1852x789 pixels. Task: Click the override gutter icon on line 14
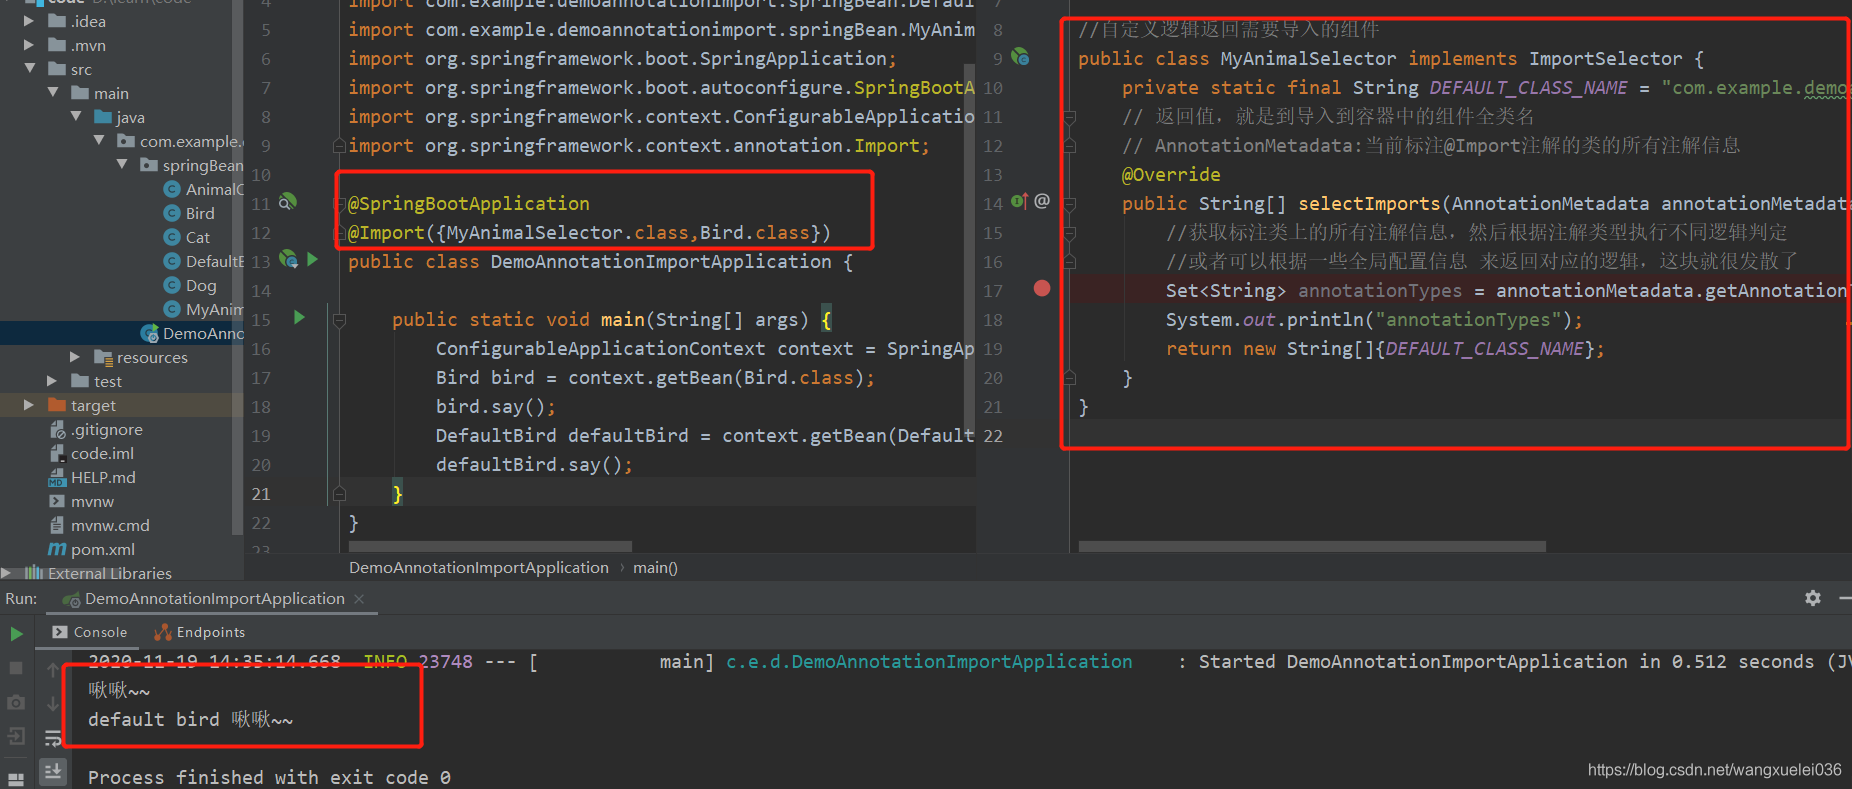[1019, 202]
